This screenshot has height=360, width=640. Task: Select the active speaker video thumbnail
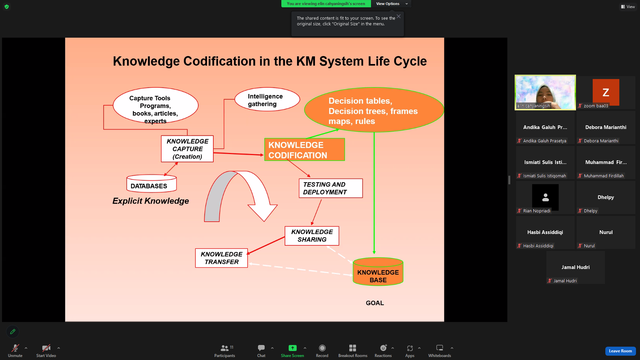(x=545, y=92)
